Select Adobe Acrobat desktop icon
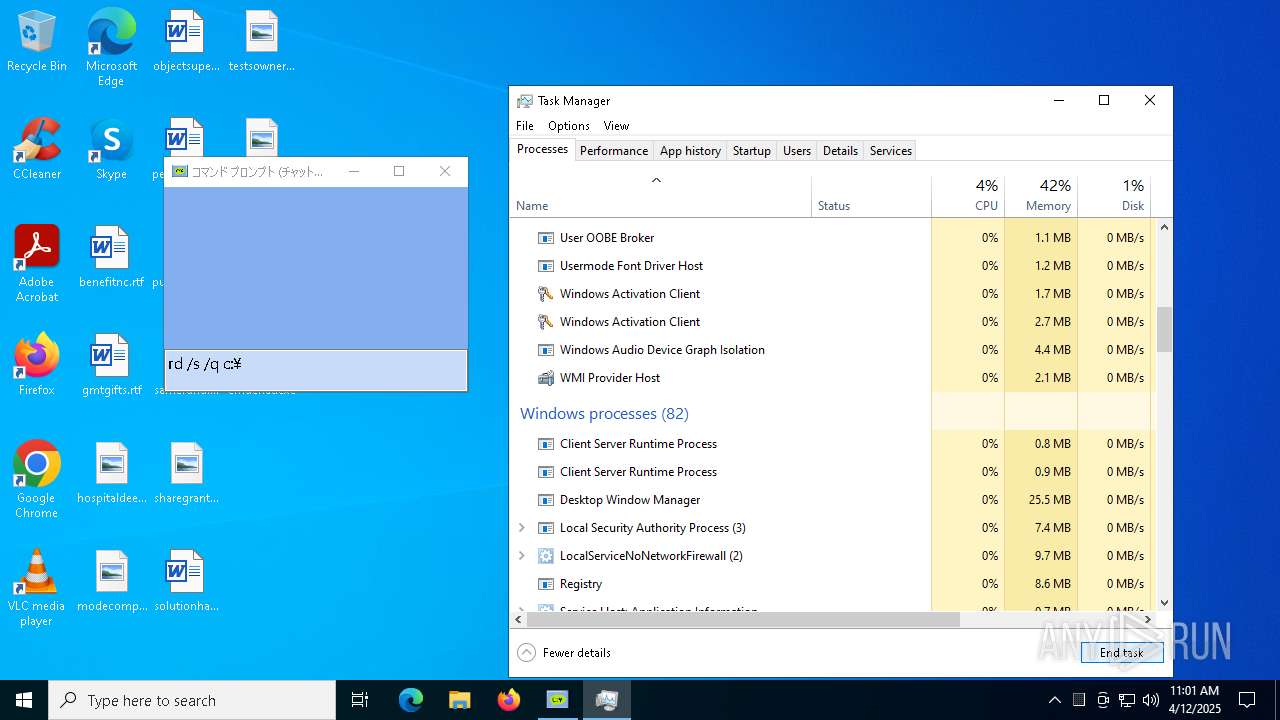Viewport: 1280px width, 720px height. [x=37, y=264]
